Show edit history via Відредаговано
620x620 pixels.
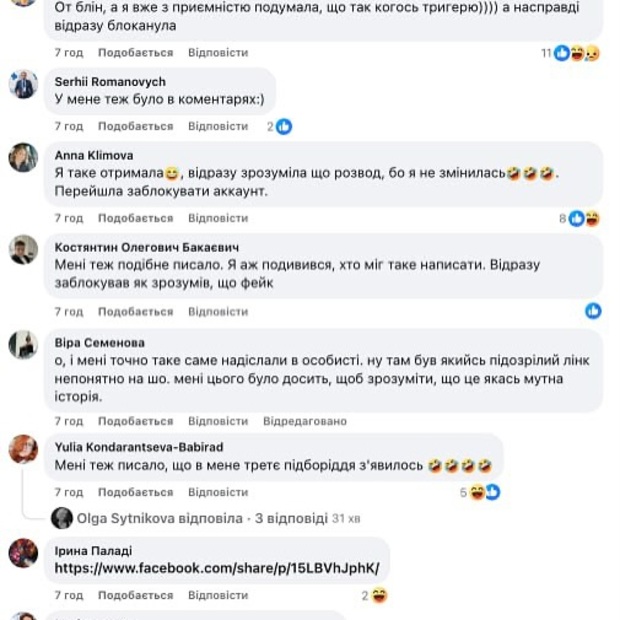(305, 421)
